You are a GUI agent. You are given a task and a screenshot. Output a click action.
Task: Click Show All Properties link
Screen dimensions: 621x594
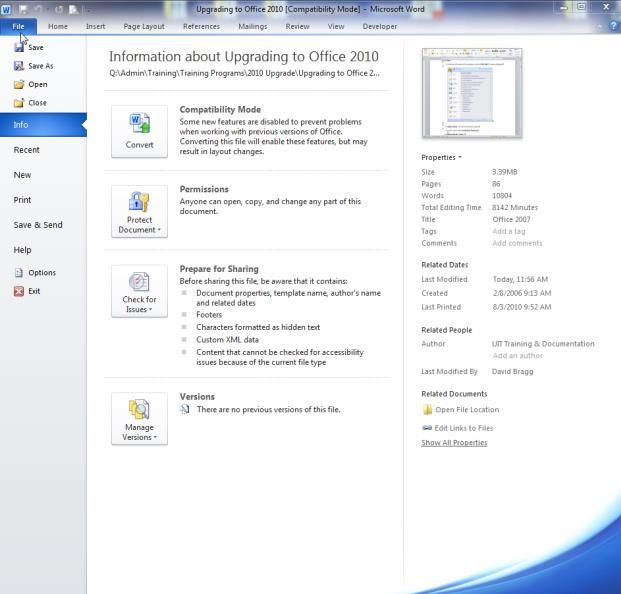454,443
